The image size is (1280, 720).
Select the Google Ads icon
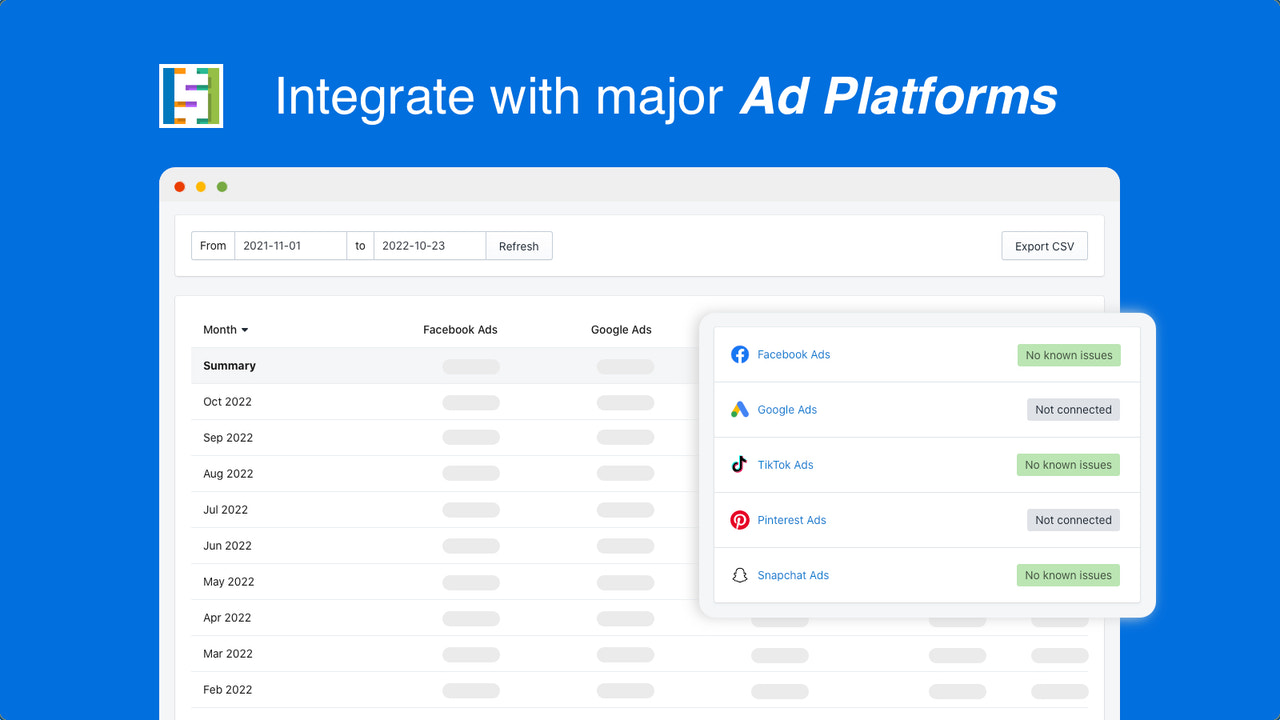point(740,409)
